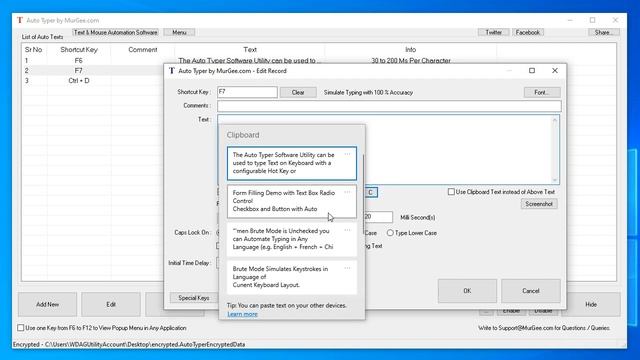Click the Info column header
Viewport: 640px width, 360px height.
tap(411, 50)
